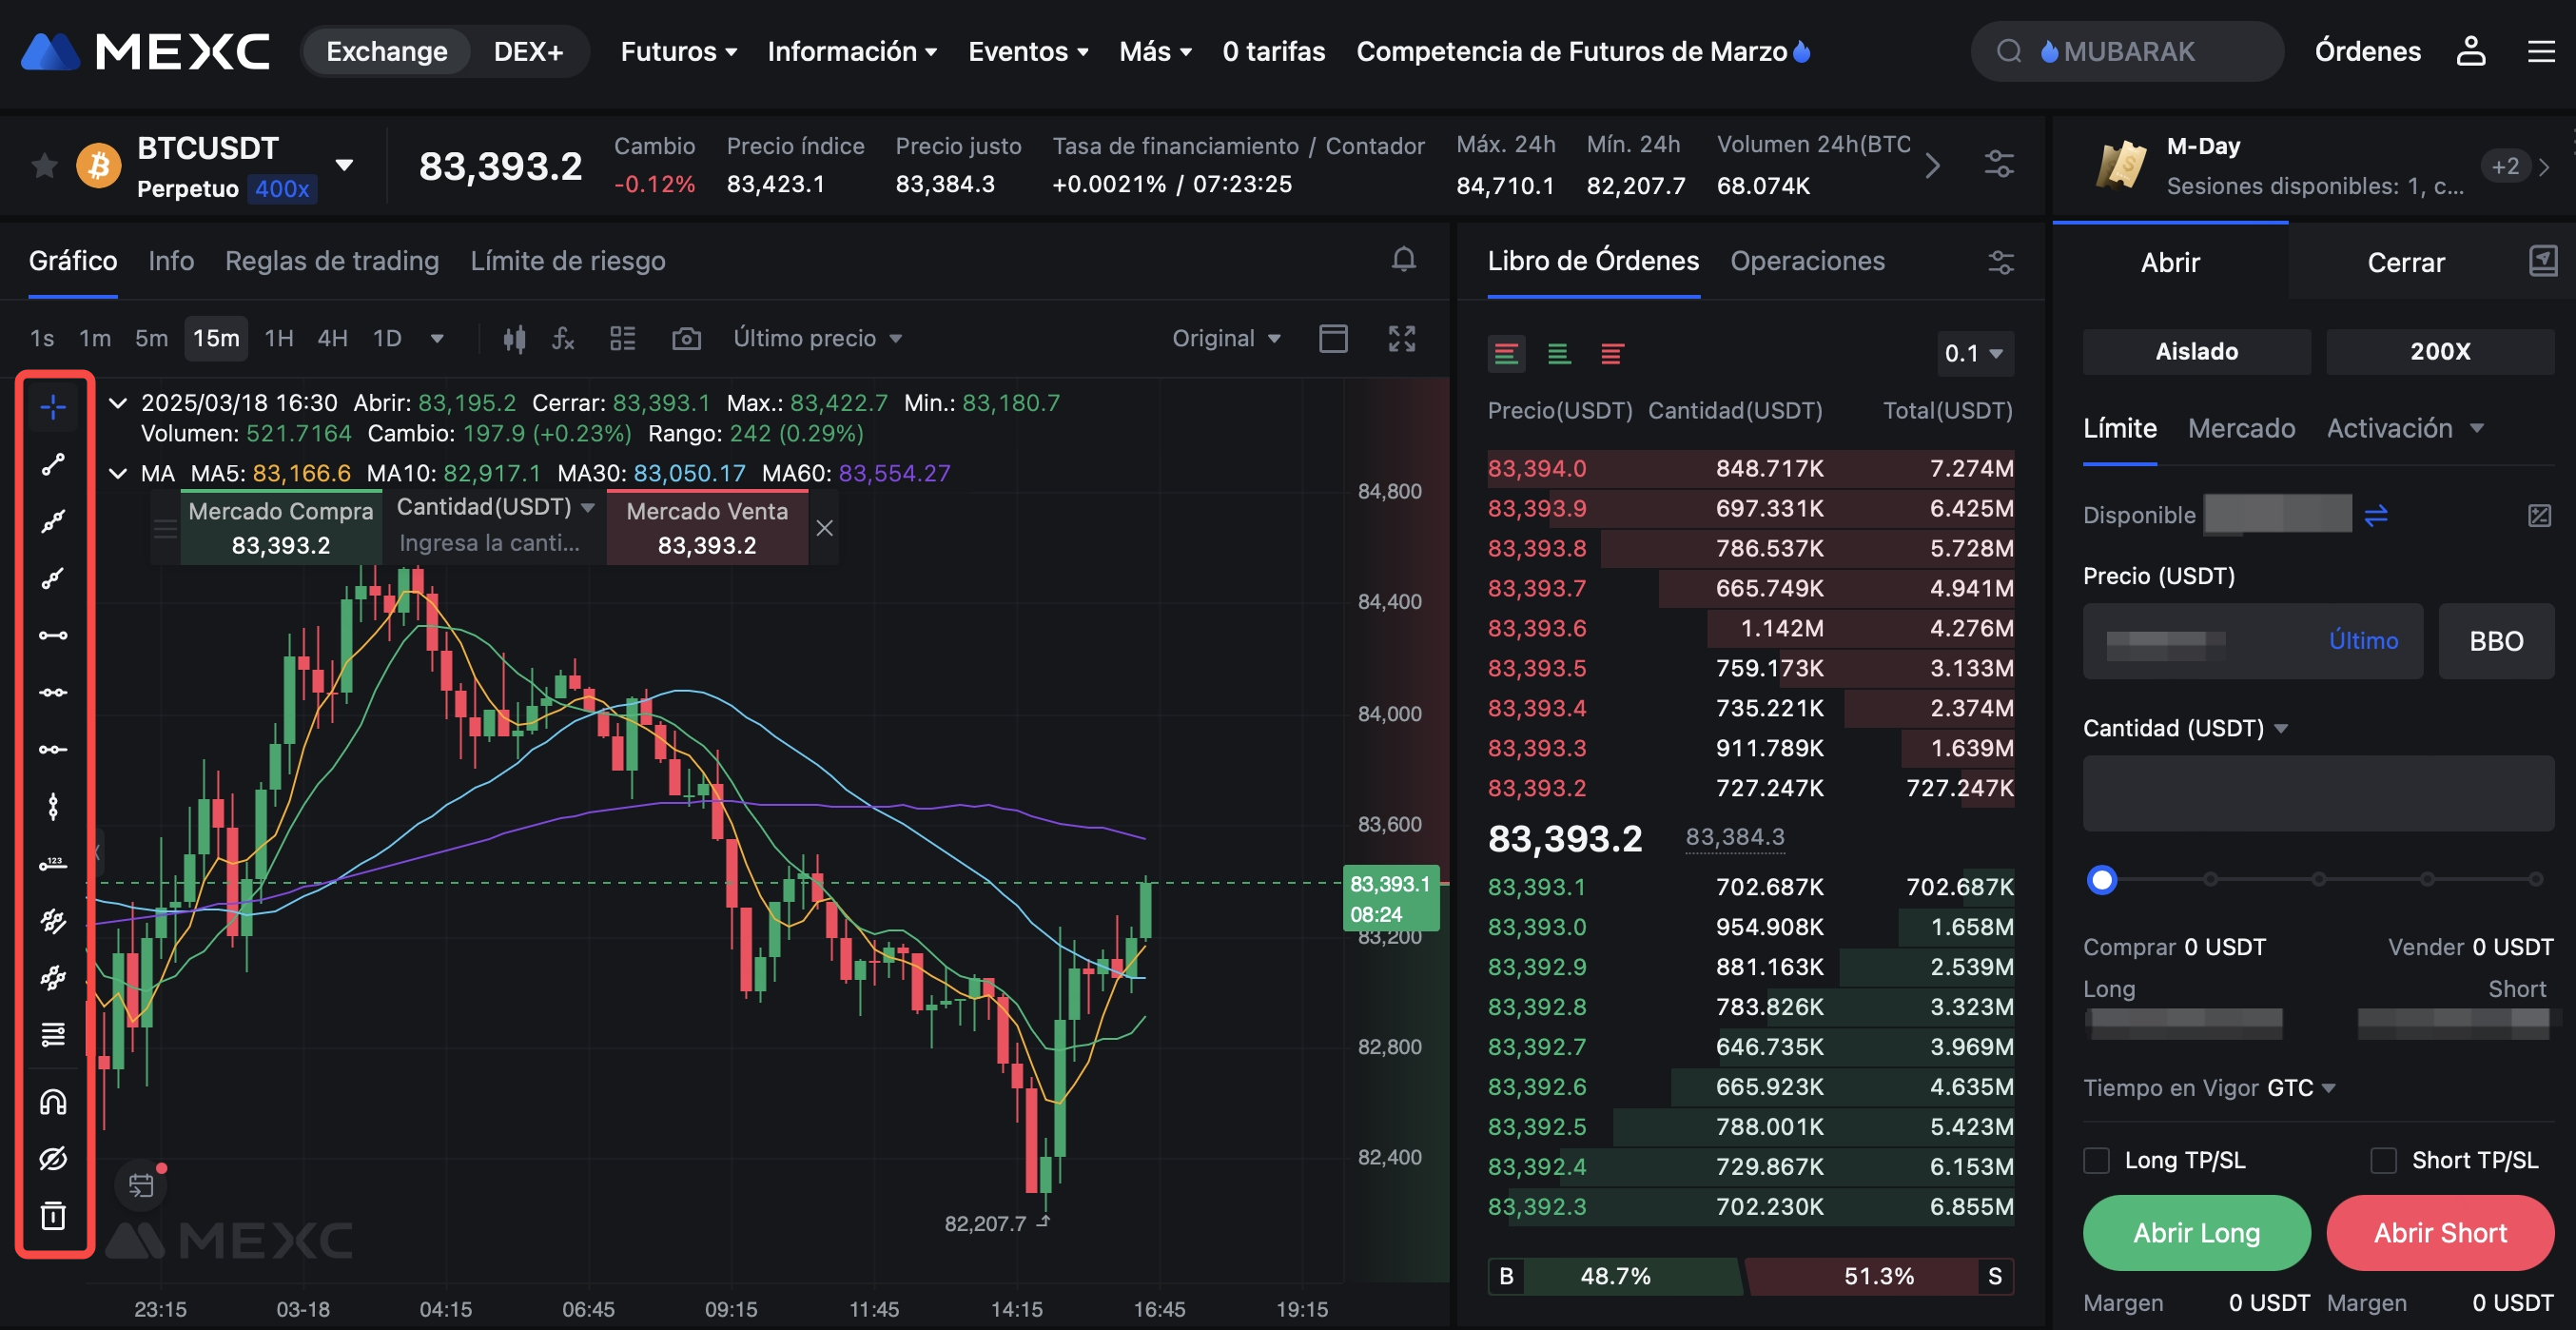Enable the Long TP/SL checkbox
The image size is (2576, 1330).
(2097, 1160)
